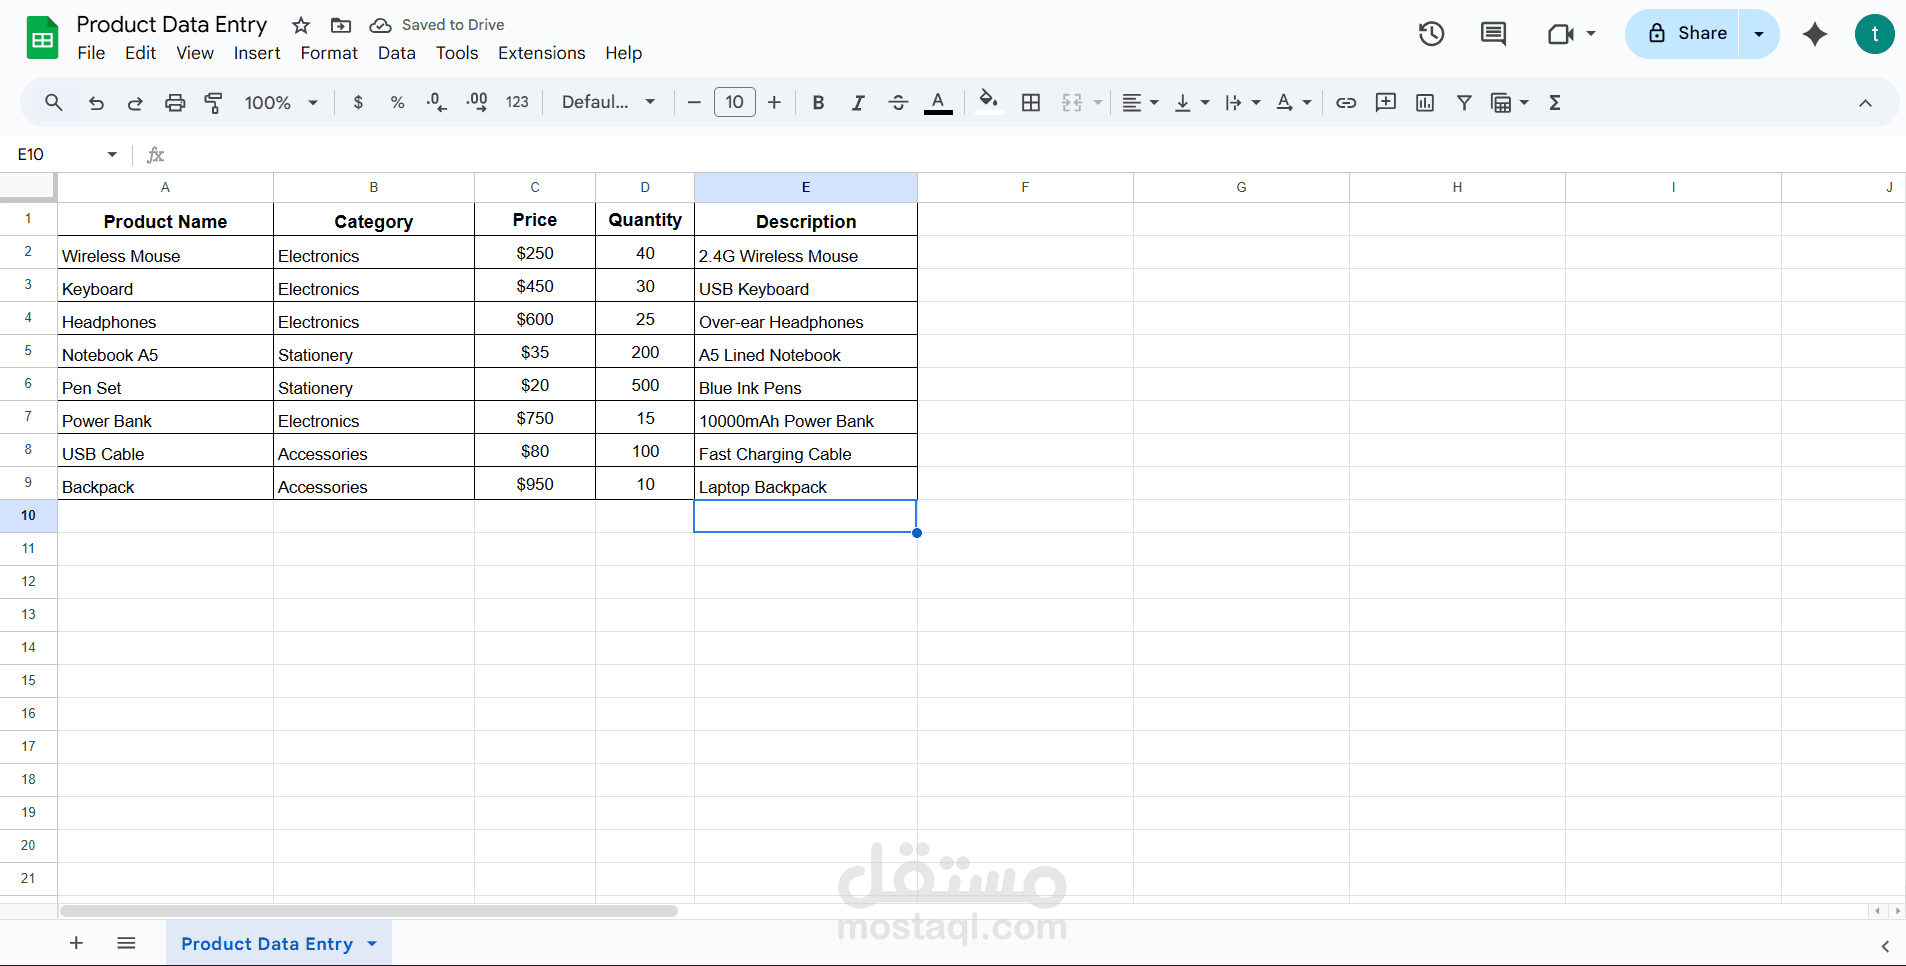
Task: Pick a fill color with the paint bucket
Action: (988, 102)
